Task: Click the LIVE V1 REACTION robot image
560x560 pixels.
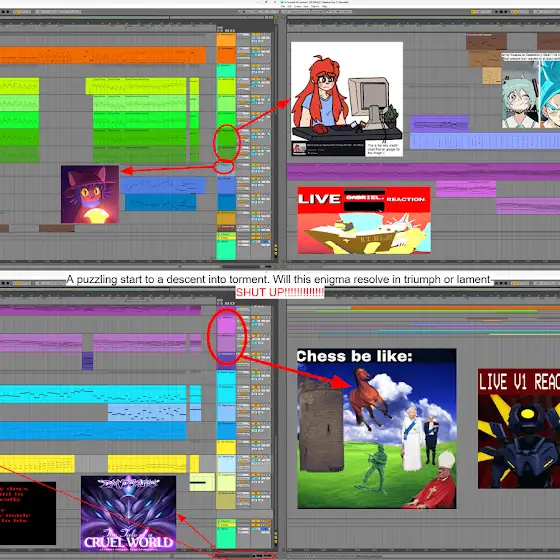Action: pyautogui.click(x=519, y=428)
